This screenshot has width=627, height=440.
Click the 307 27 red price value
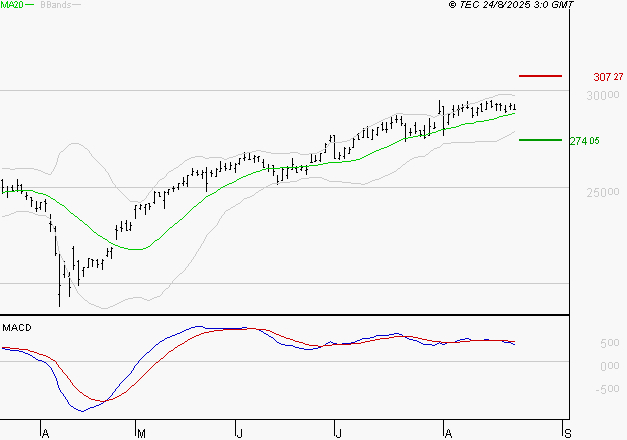[x=608, y=77]
